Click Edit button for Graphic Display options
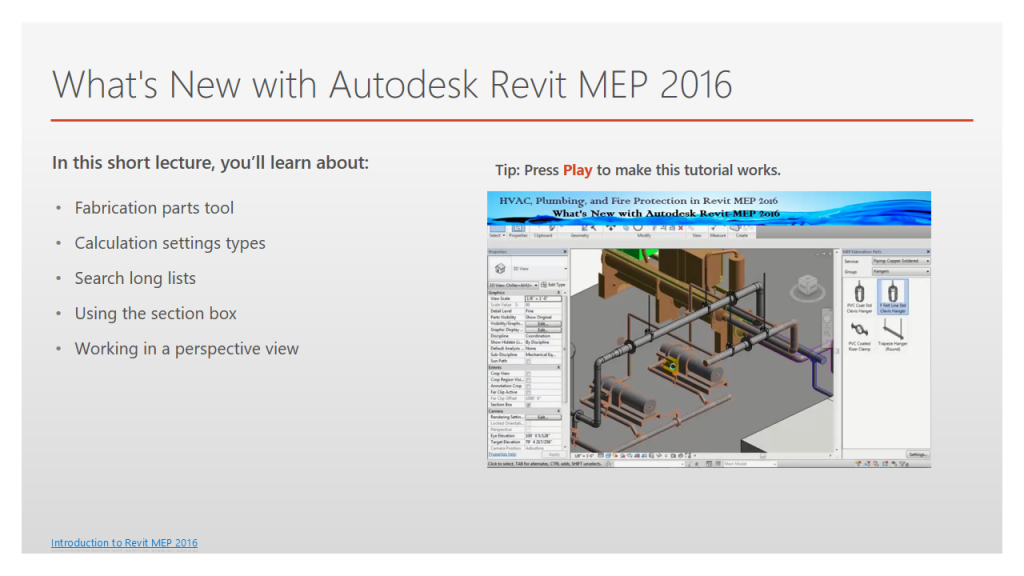Image resolution: width=1024 pixels, height=576 pixels. 543,330
